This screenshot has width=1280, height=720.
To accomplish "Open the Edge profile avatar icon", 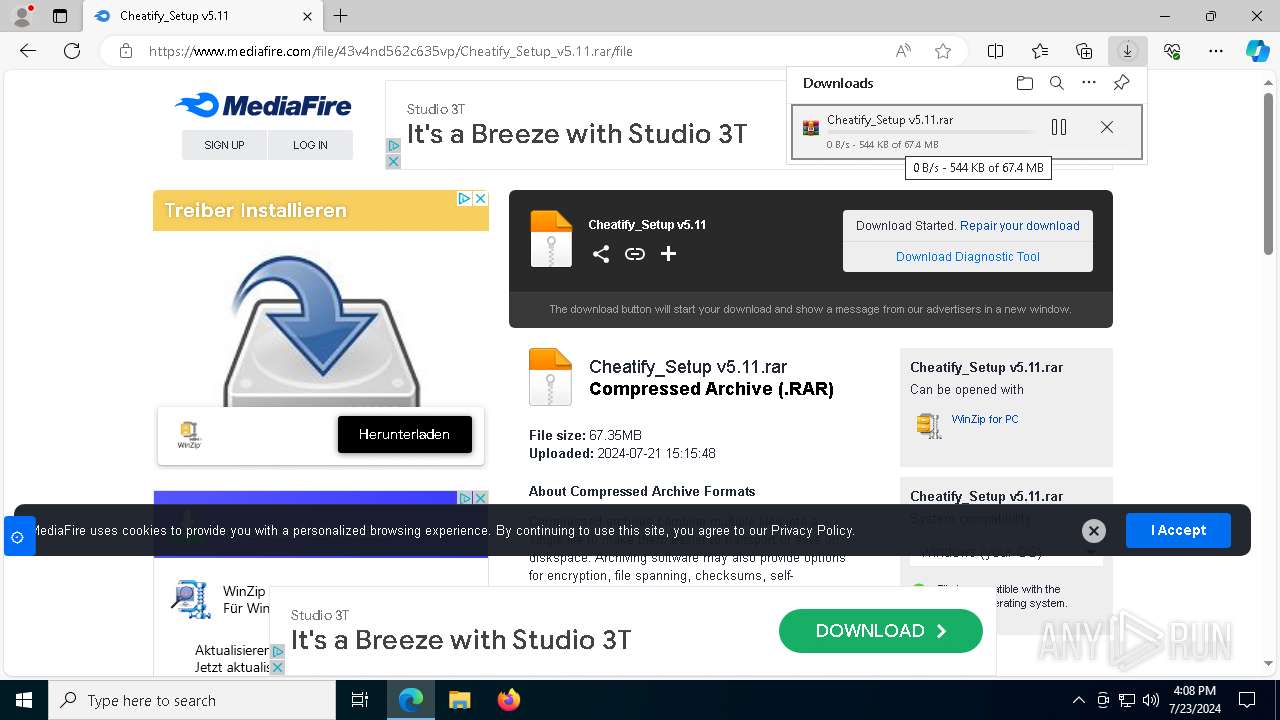I will [22, 16].
